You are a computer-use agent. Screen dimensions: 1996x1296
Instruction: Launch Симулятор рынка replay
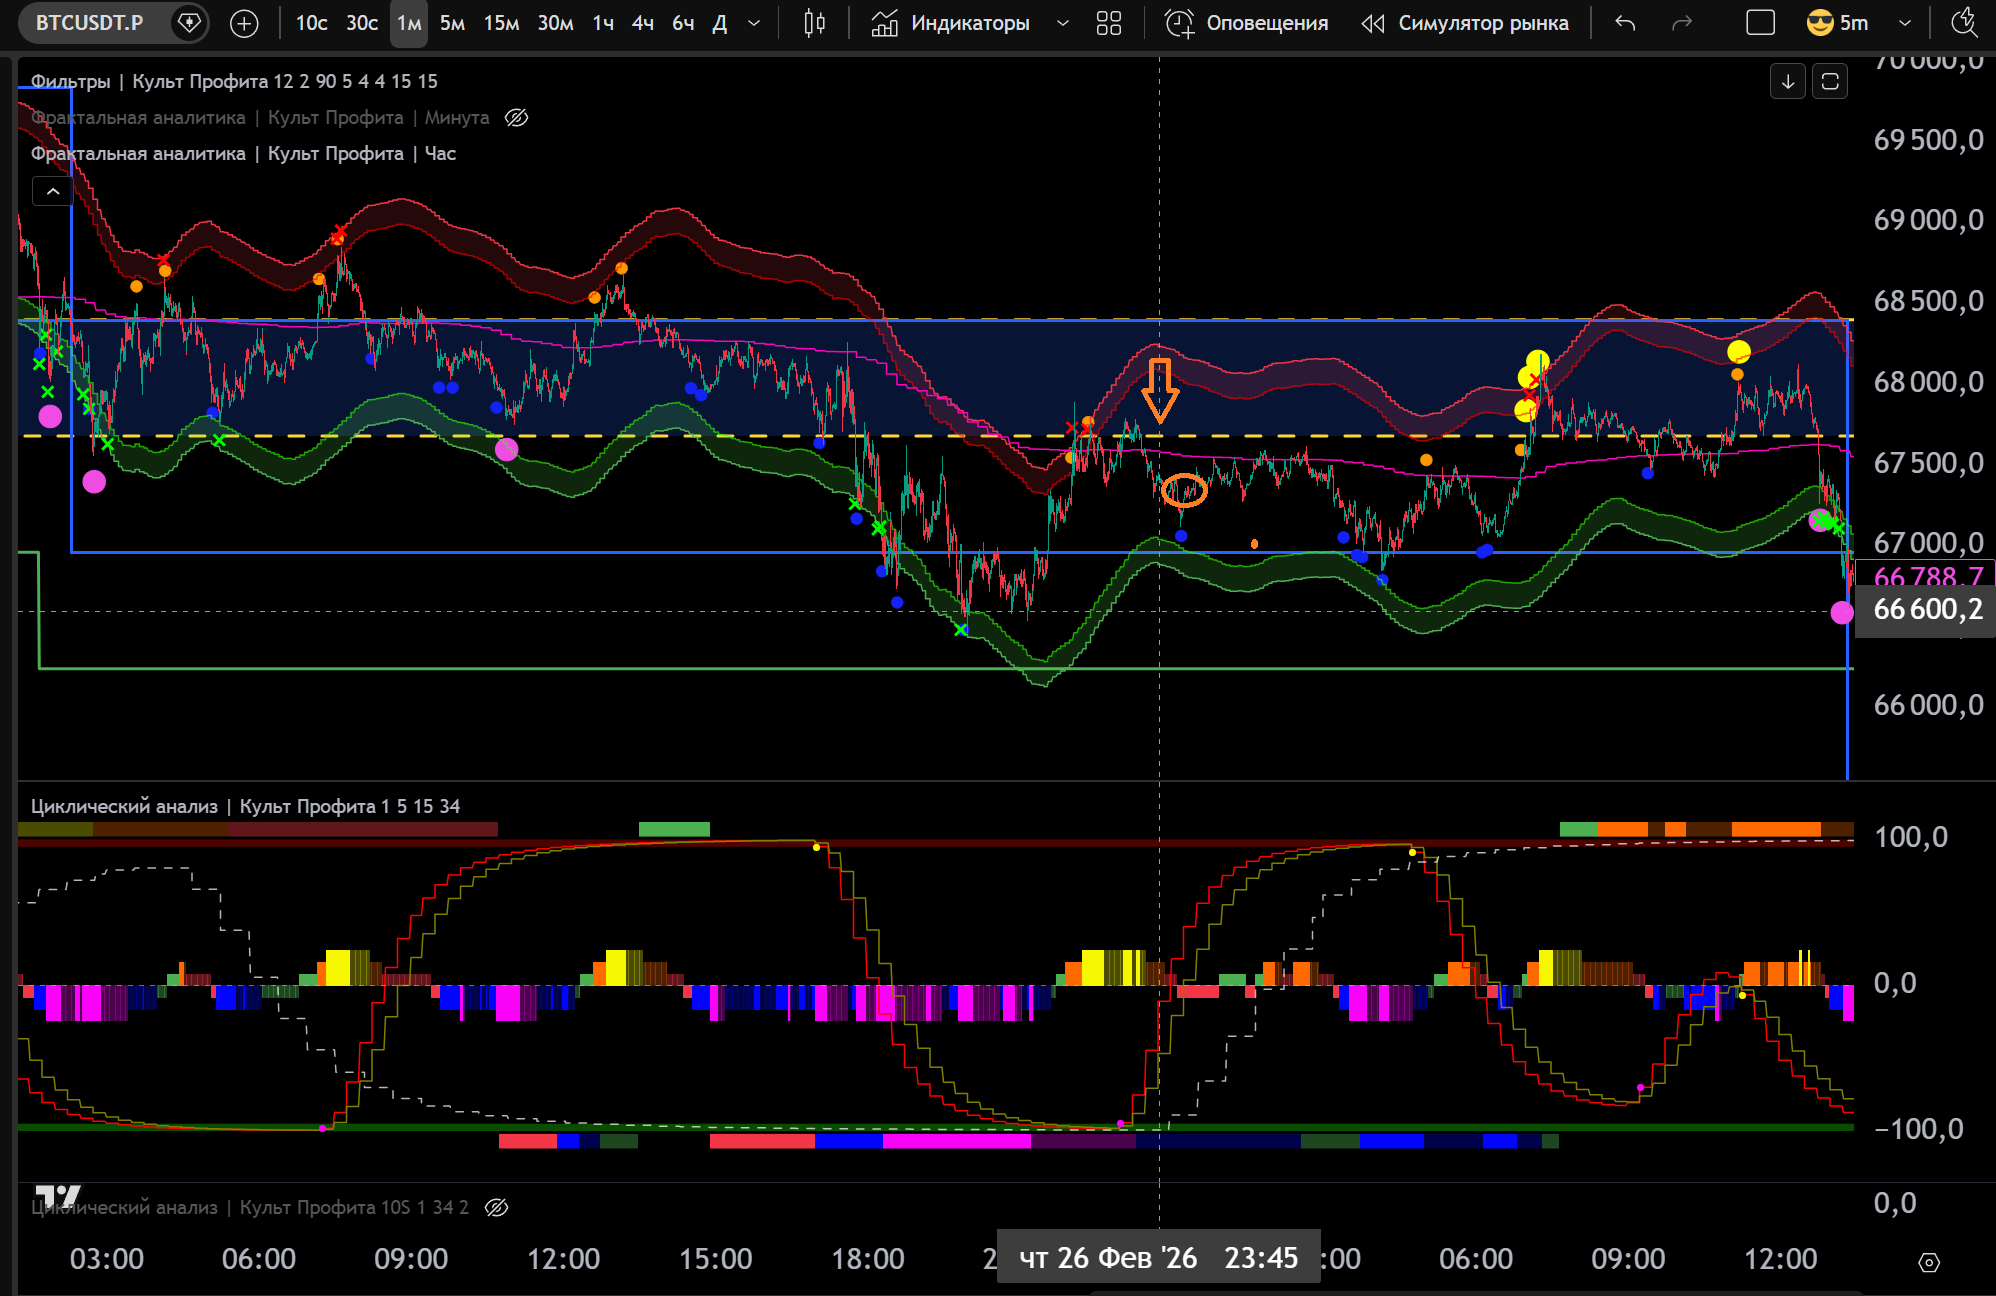tap(1465, 23)
